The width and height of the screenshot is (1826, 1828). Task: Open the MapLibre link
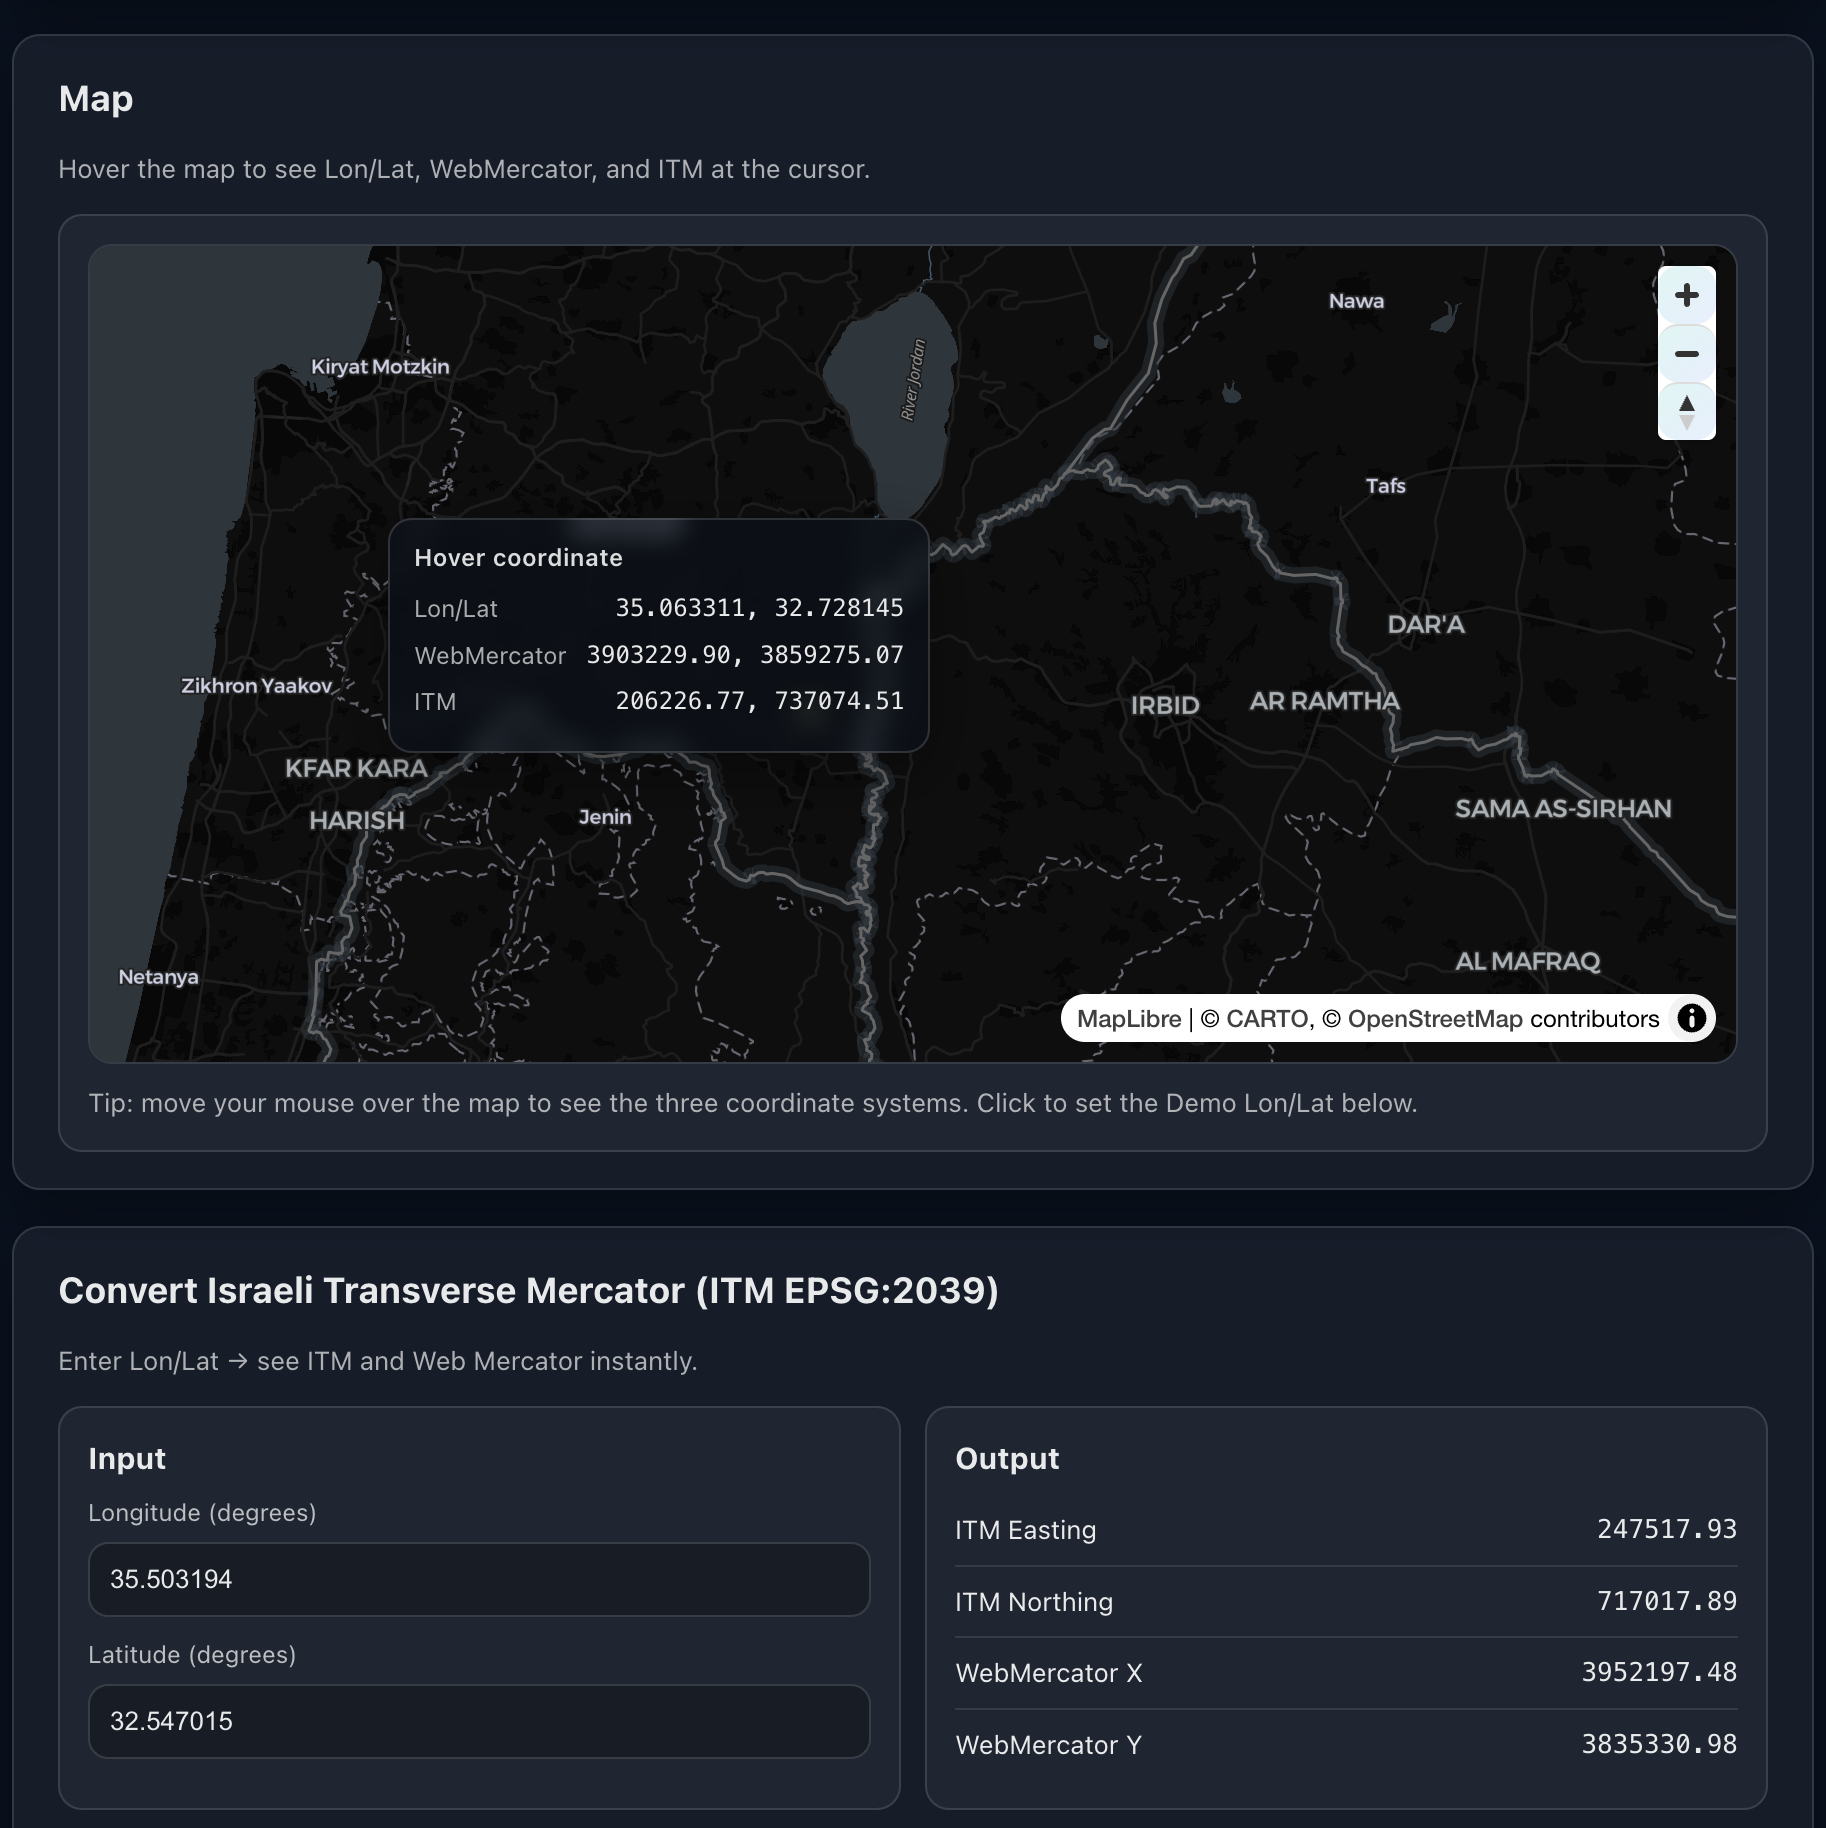click(x=1129, y=1018)
